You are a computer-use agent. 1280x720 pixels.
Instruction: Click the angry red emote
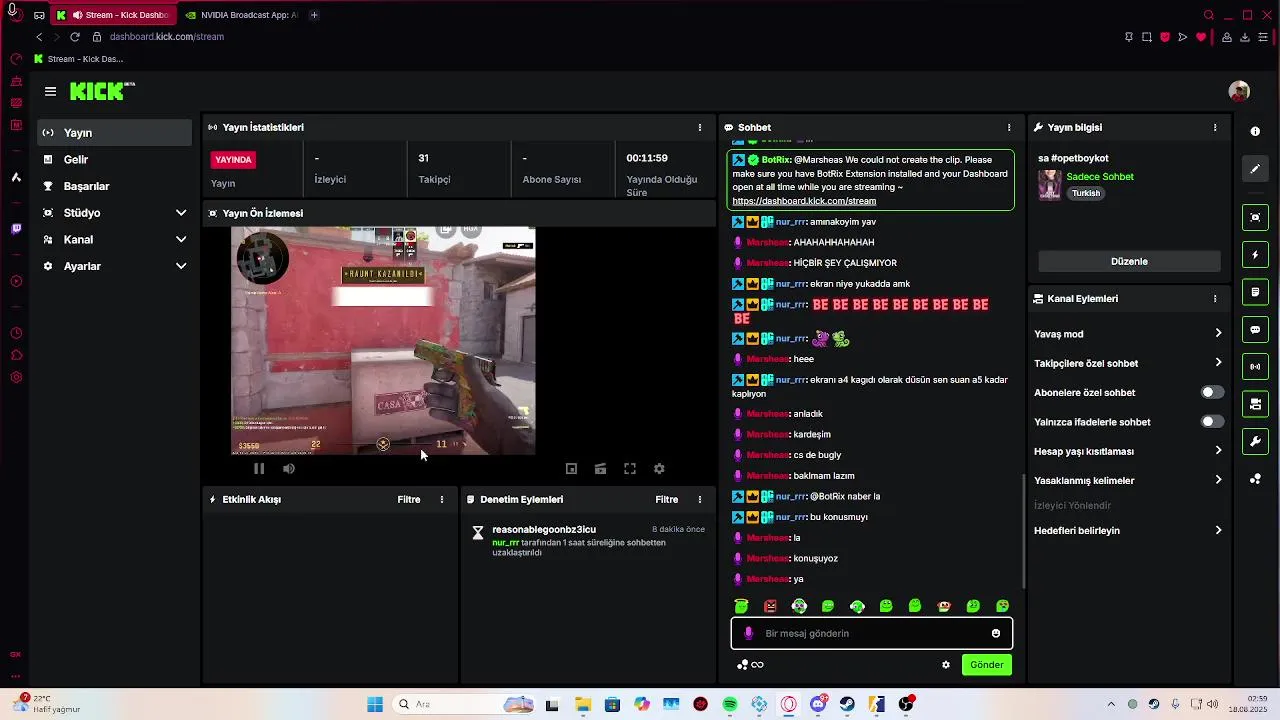coord(770,606)
